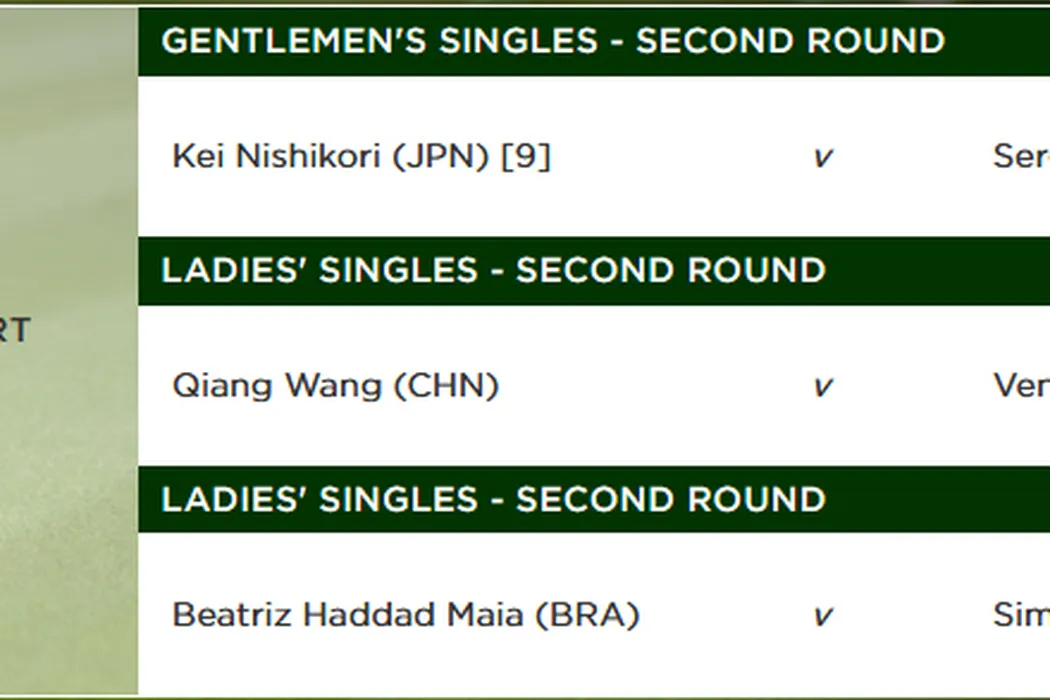Click the "v" separator in Haddad Maia's match

(822, 616)
